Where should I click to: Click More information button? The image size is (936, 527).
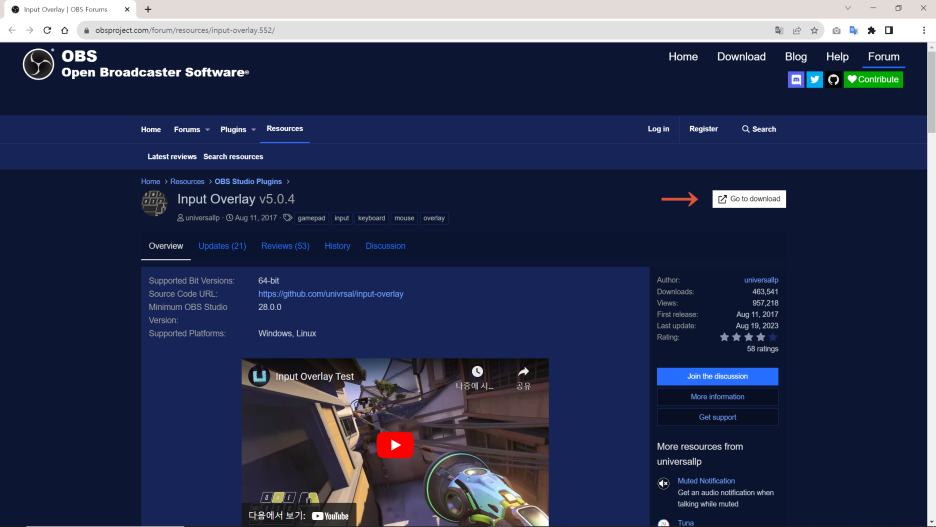pyautogui.click(x=718, y=397)
